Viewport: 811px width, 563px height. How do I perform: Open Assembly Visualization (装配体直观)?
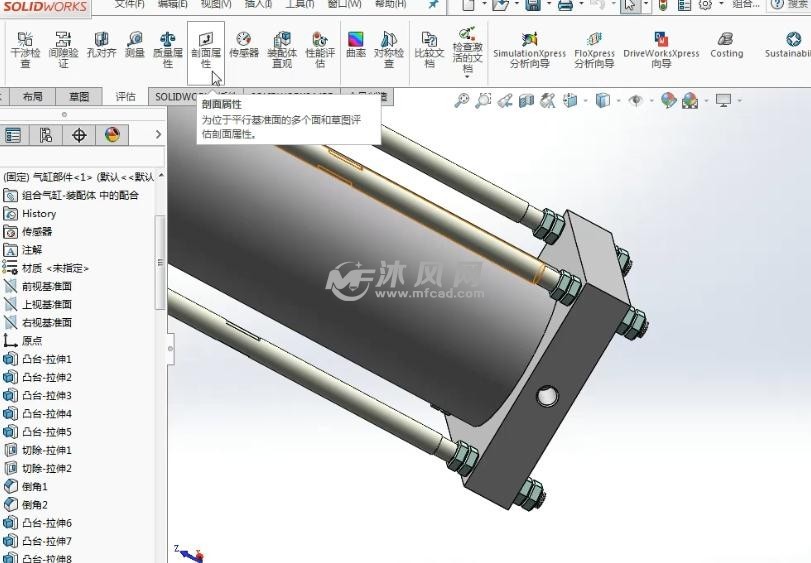pos(282,50)
